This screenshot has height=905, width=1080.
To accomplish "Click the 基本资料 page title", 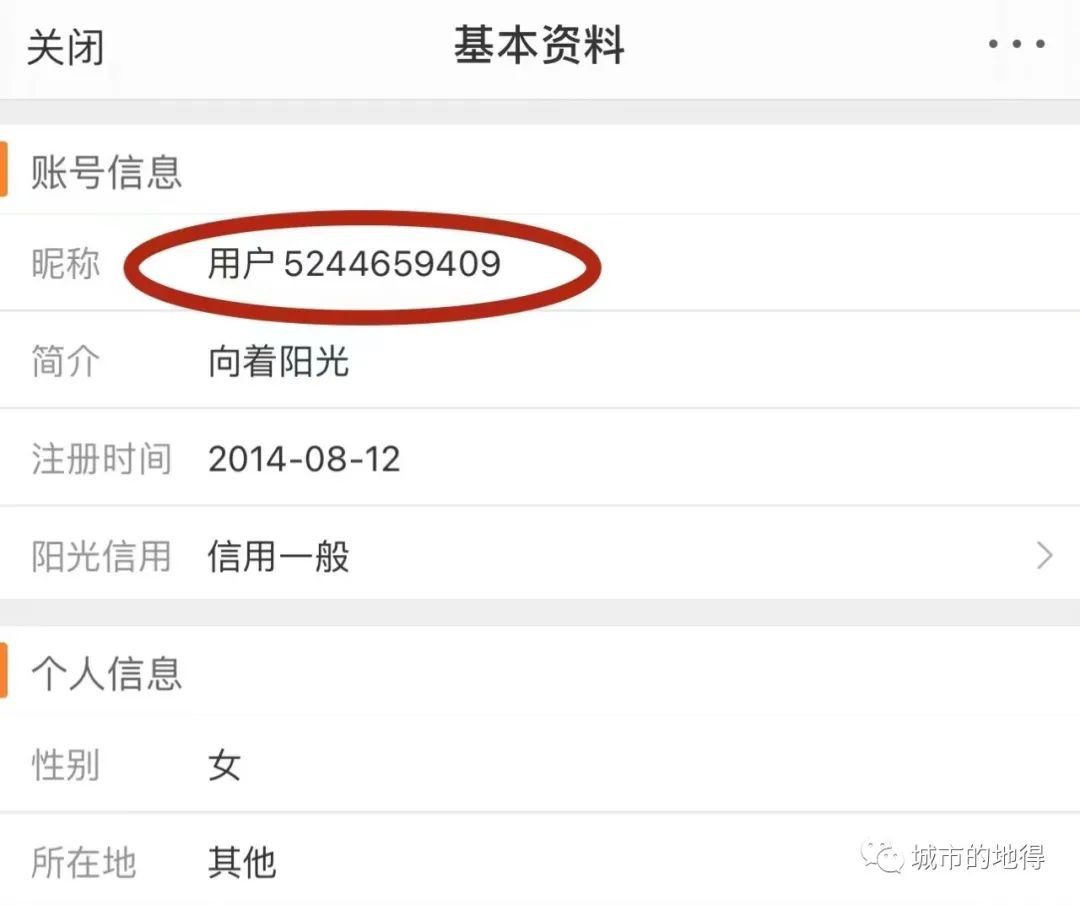I will click(539, 45).
